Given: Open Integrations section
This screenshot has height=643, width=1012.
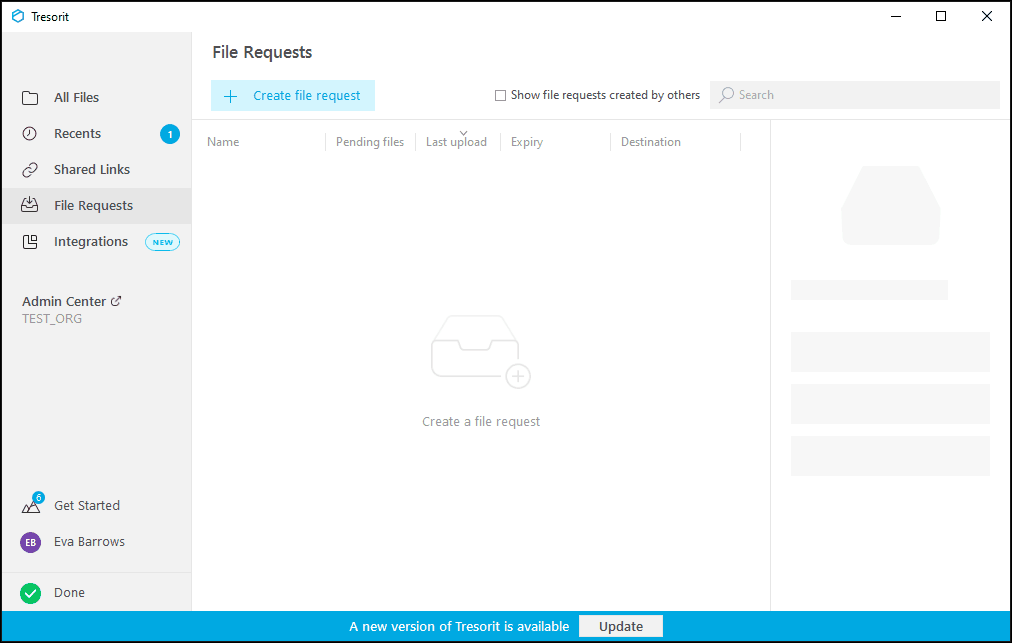Looking at the screenshot, I should pyautogui.click(x=97, y=242).
